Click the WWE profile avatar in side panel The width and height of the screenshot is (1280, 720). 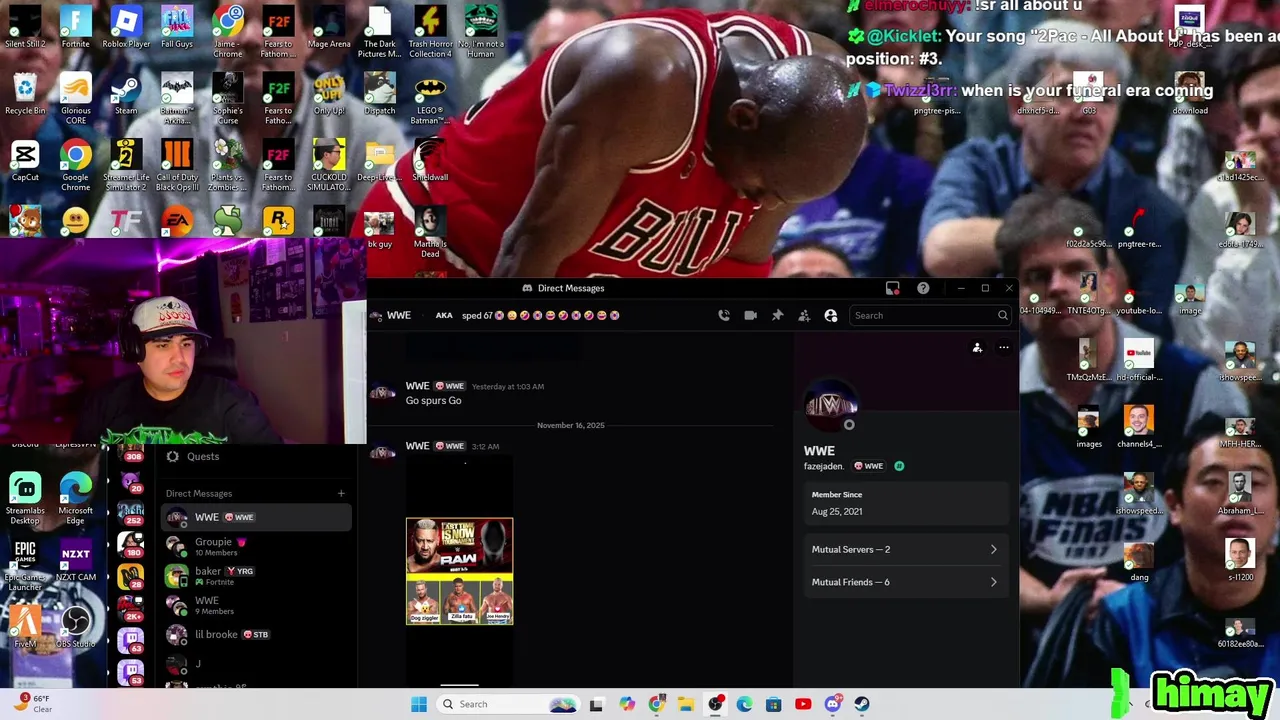coord(831,405)
